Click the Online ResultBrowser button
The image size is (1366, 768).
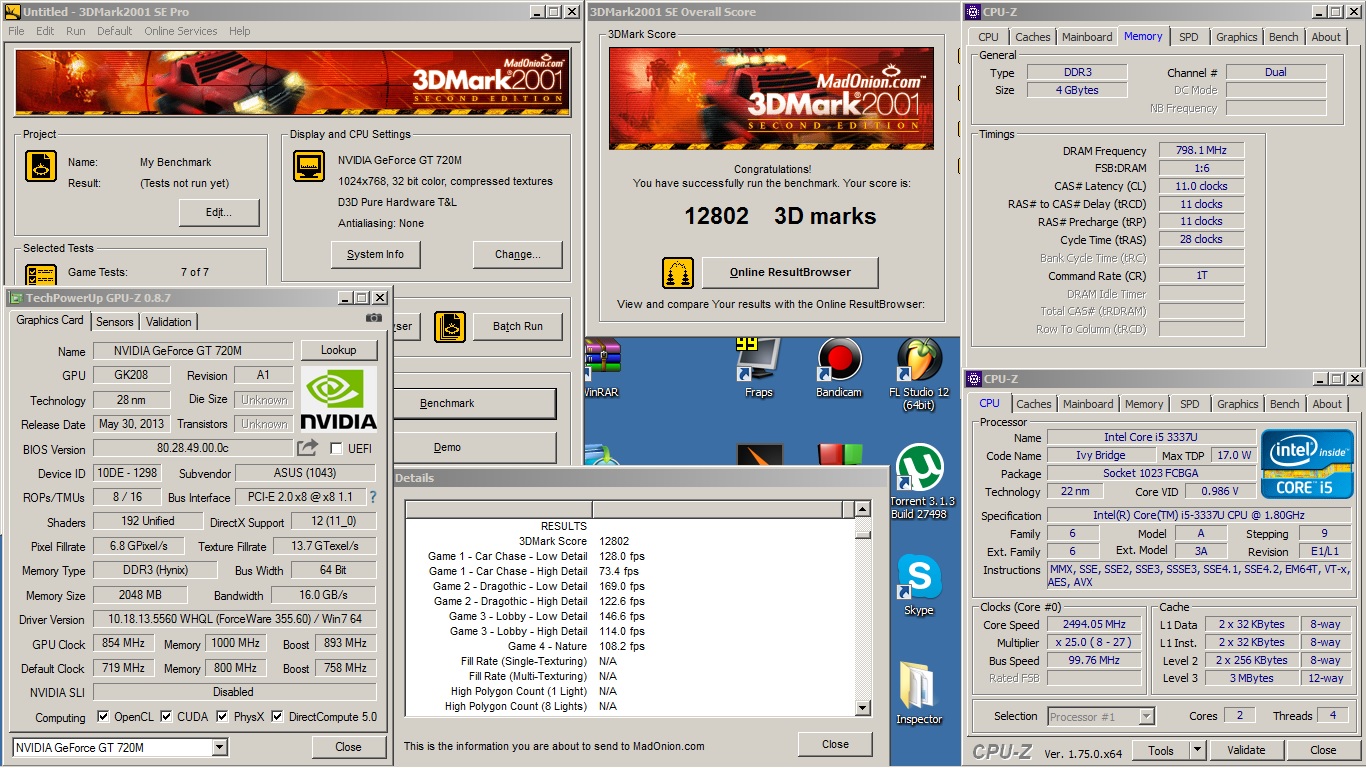pyautogui.click(x=790, y=272)
